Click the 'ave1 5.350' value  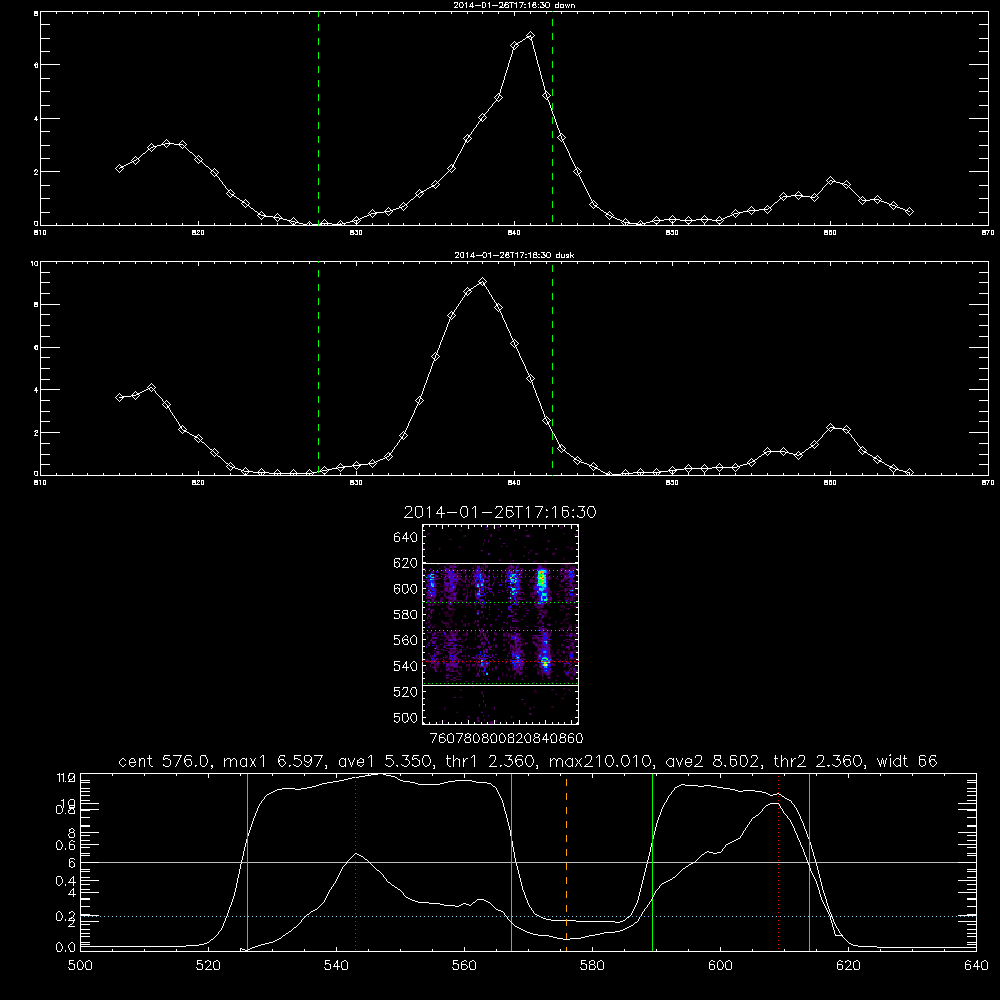pyautogui.click(x=383, y=761)
